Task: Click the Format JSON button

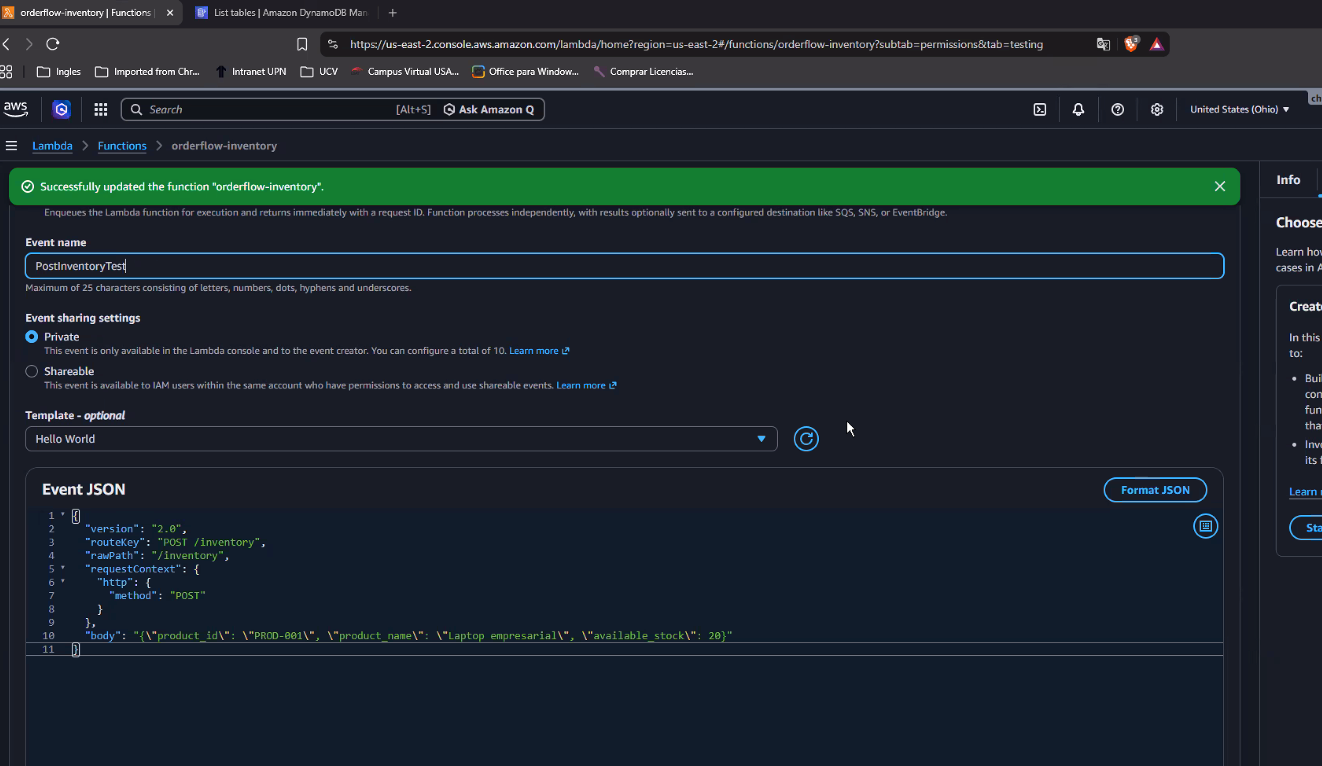Action: [1155, 490]
